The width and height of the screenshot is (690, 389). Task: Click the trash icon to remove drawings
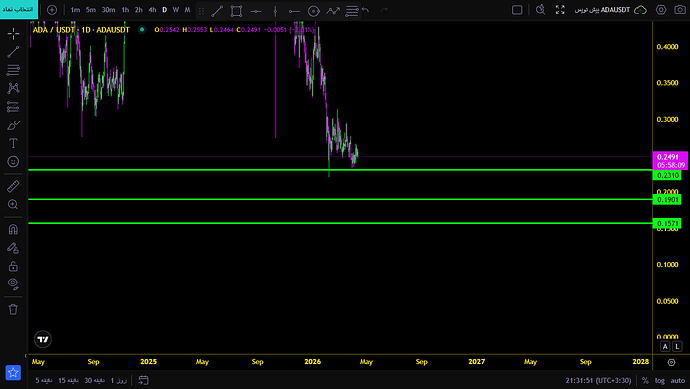coord(13,309)
